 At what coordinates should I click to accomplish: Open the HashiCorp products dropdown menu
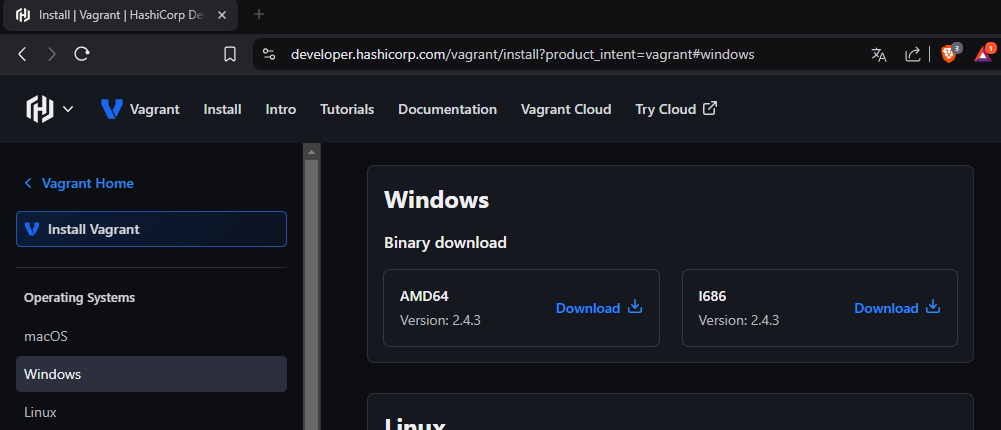pos(50,109)
